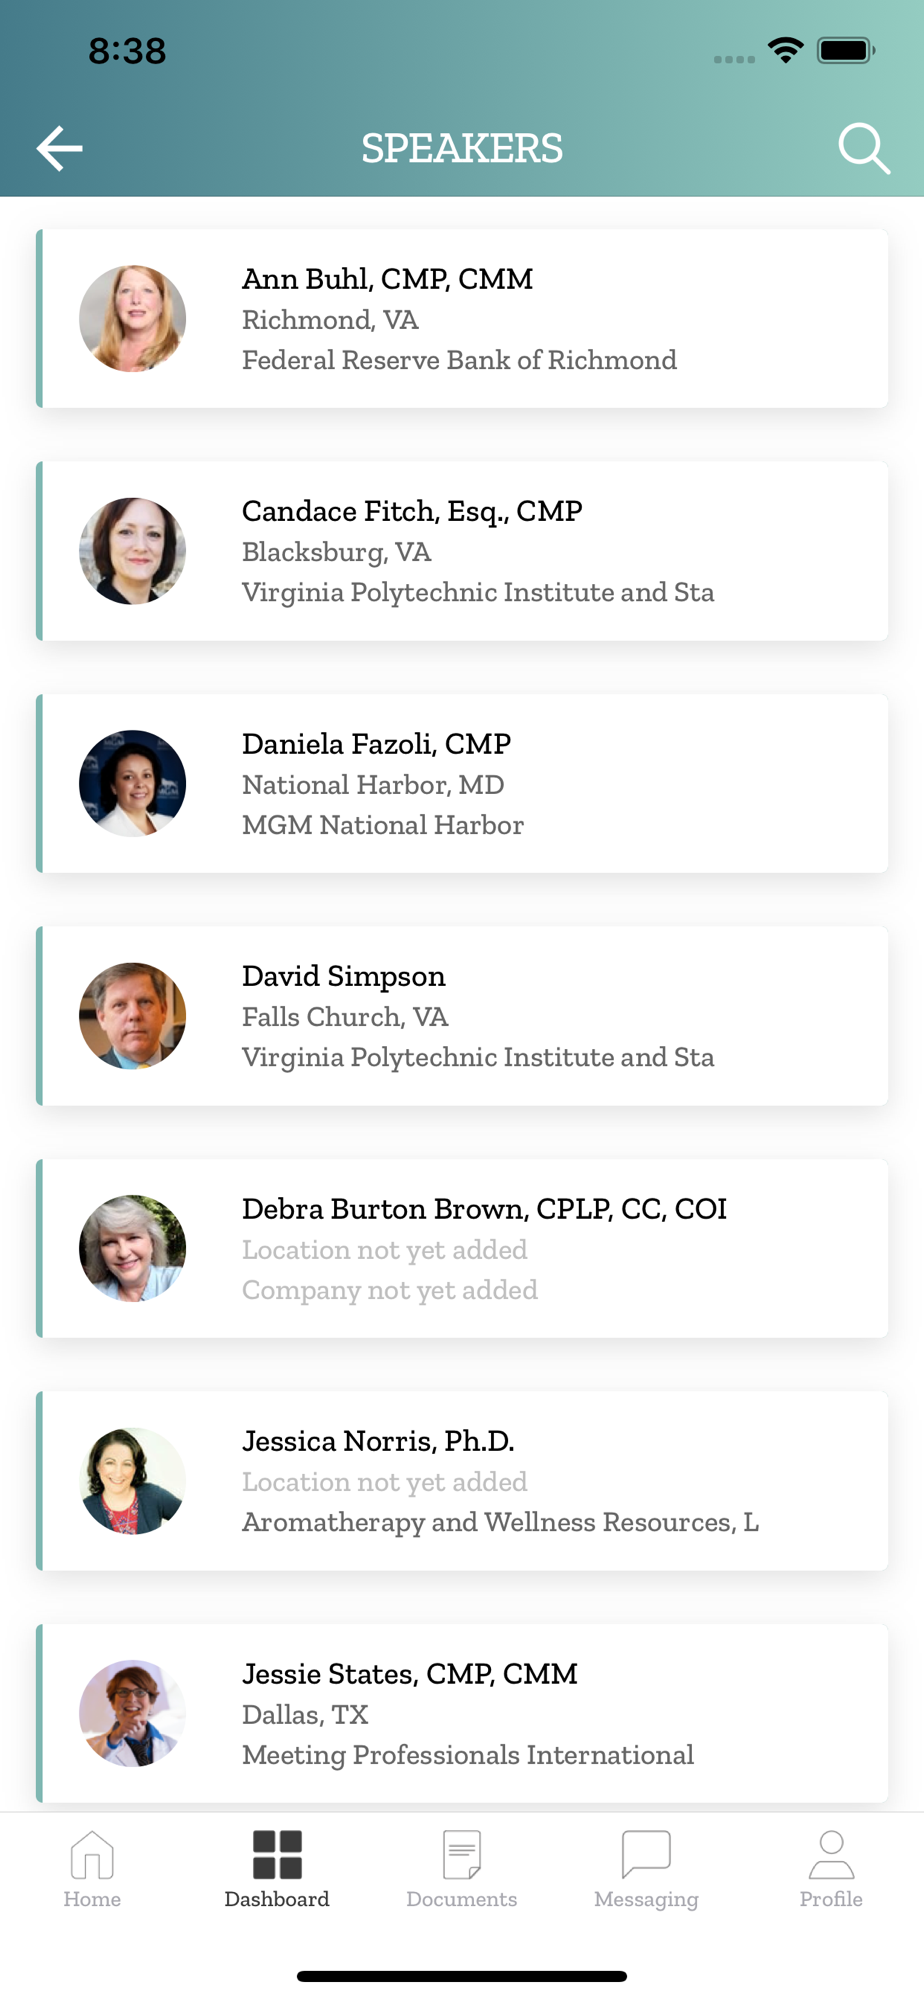Tap the Wi-Fi status icon

[786, 50]
